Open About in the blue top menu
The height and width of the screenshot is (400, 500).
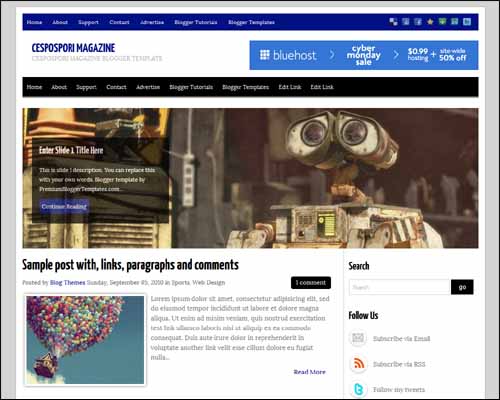coord(60,22)
